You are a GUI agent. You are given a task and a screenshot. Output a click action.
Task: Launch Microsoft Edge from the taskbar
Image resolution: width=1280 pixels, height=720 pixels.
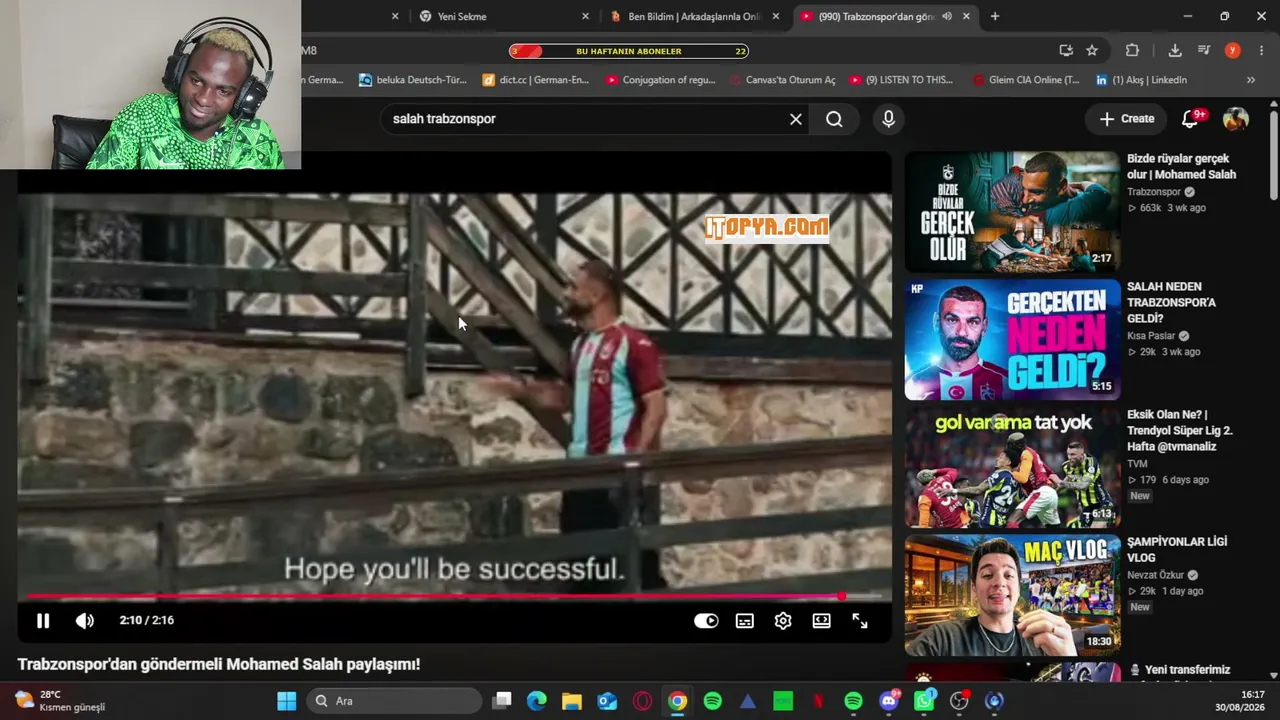(537, 701)
